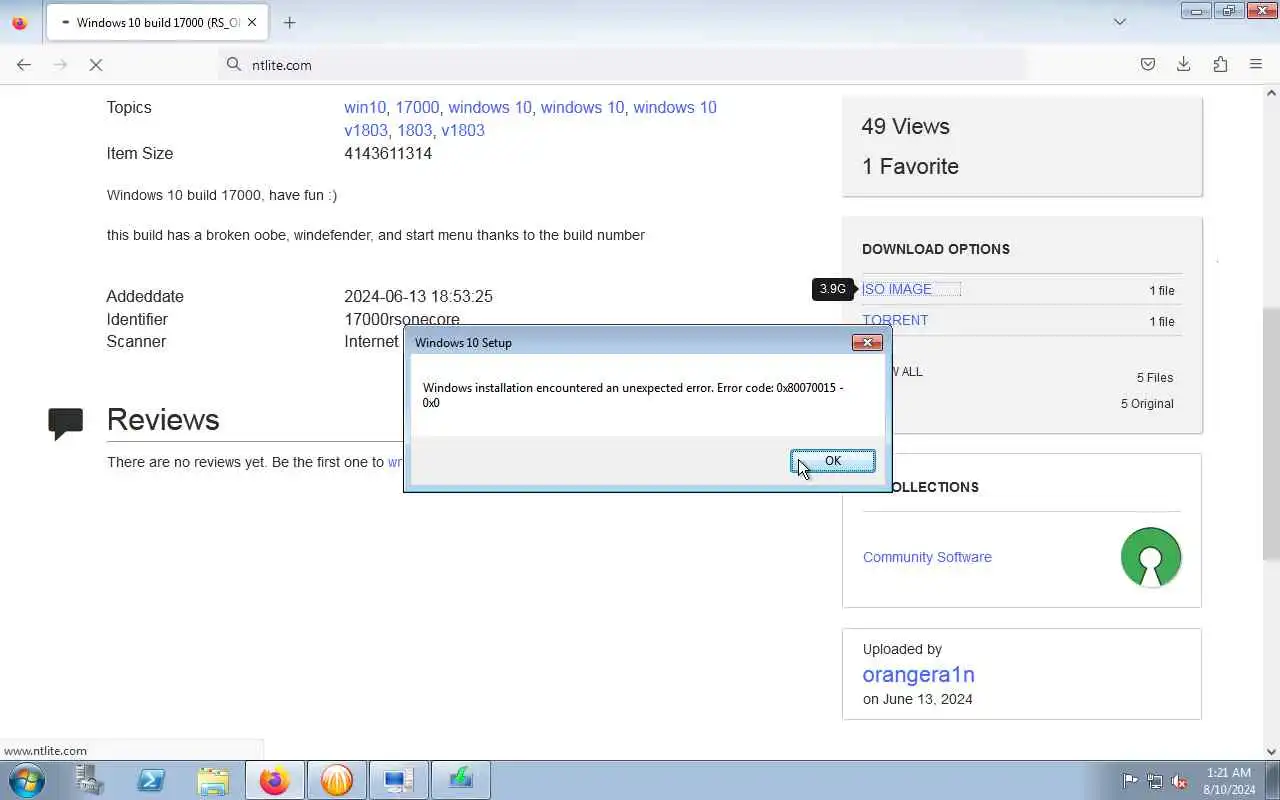Screen dimensions: 1280x800
Task: Click OK in the Windows 10 Setup dialog
Action: [x=833, y=461]
